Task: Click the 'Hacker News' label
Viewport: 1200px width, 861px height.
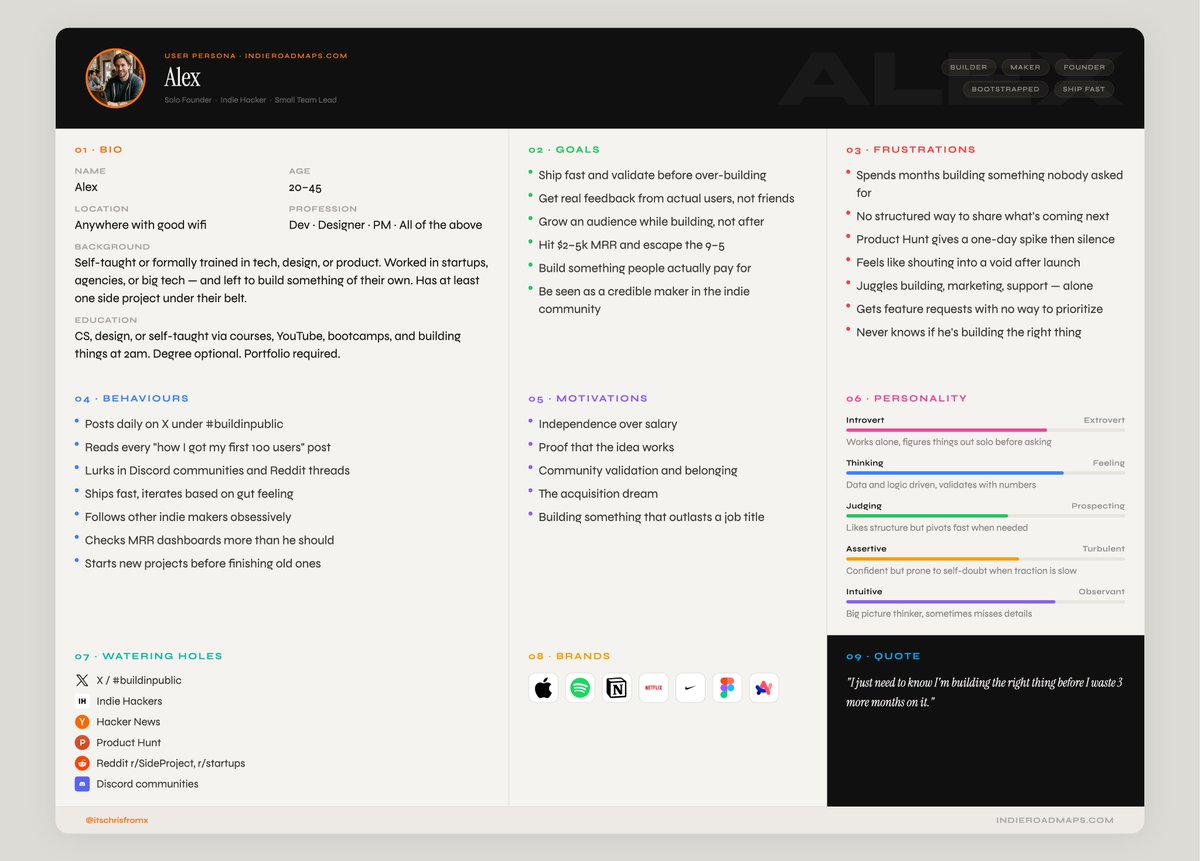Action: [128, 722]
